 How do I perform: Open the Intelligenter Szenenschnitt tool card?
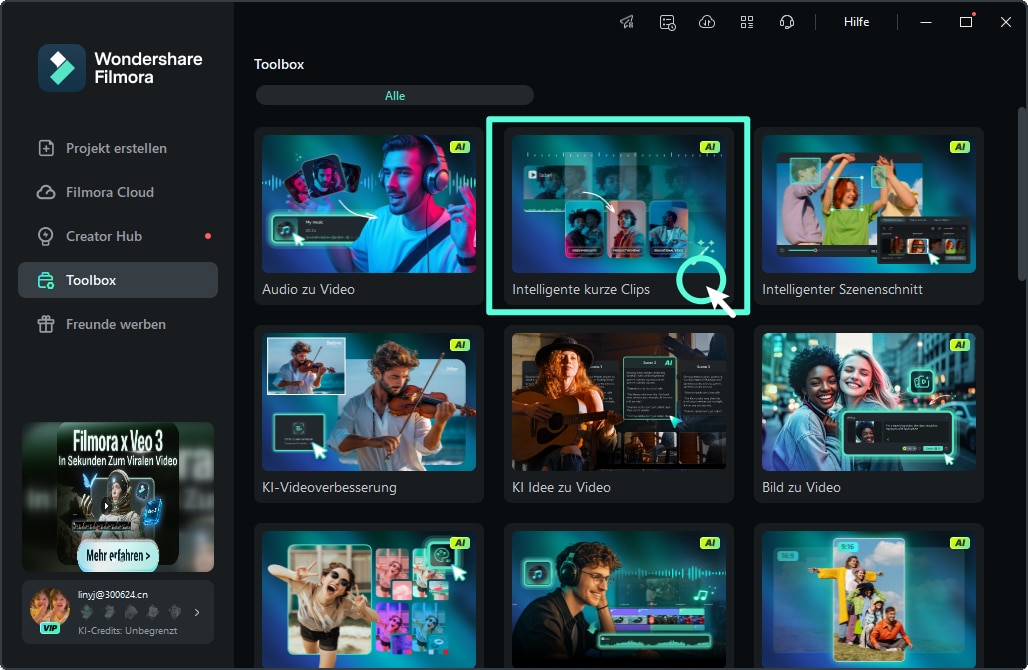click(869, 216)
